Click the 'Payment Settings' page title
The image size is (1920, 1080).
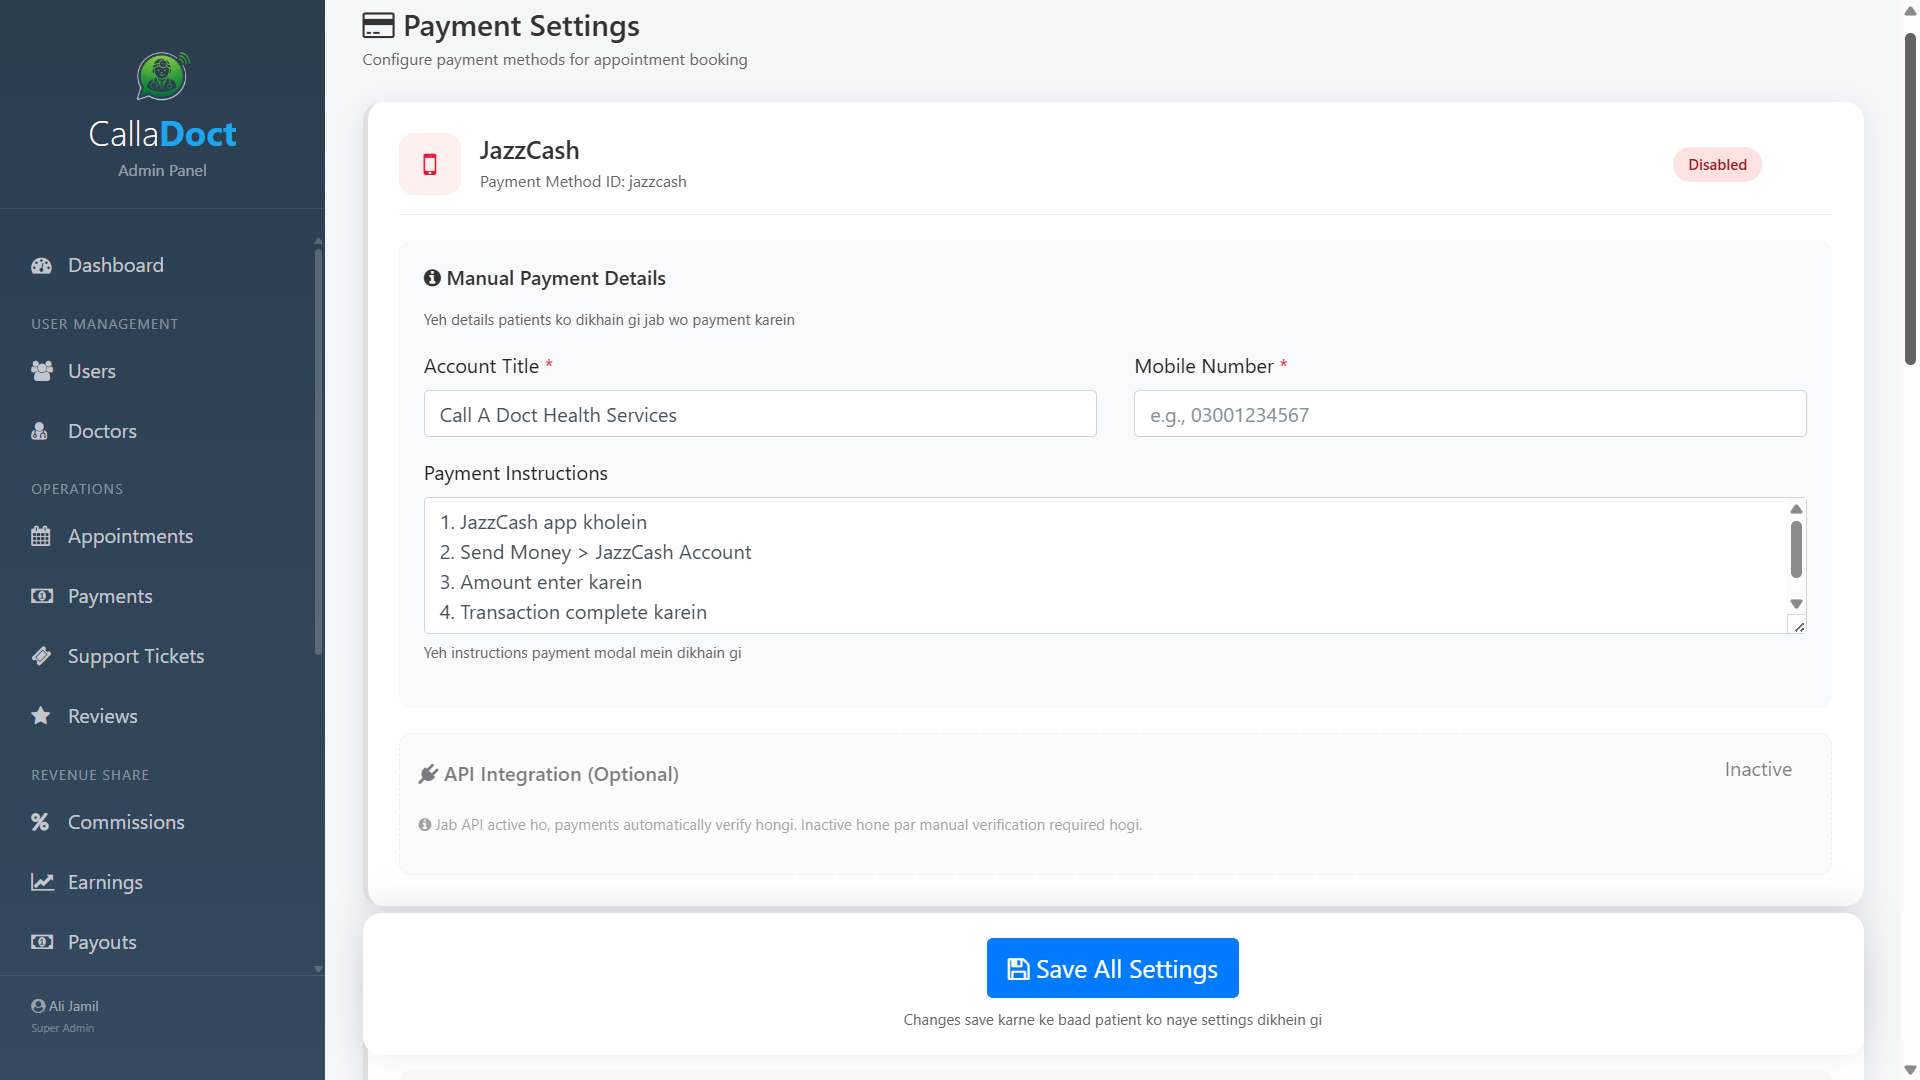(x=521, y=26)
